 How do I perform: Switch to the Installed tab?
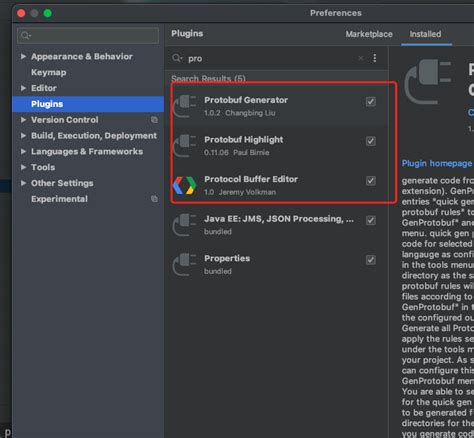click(x=425, y=34)
